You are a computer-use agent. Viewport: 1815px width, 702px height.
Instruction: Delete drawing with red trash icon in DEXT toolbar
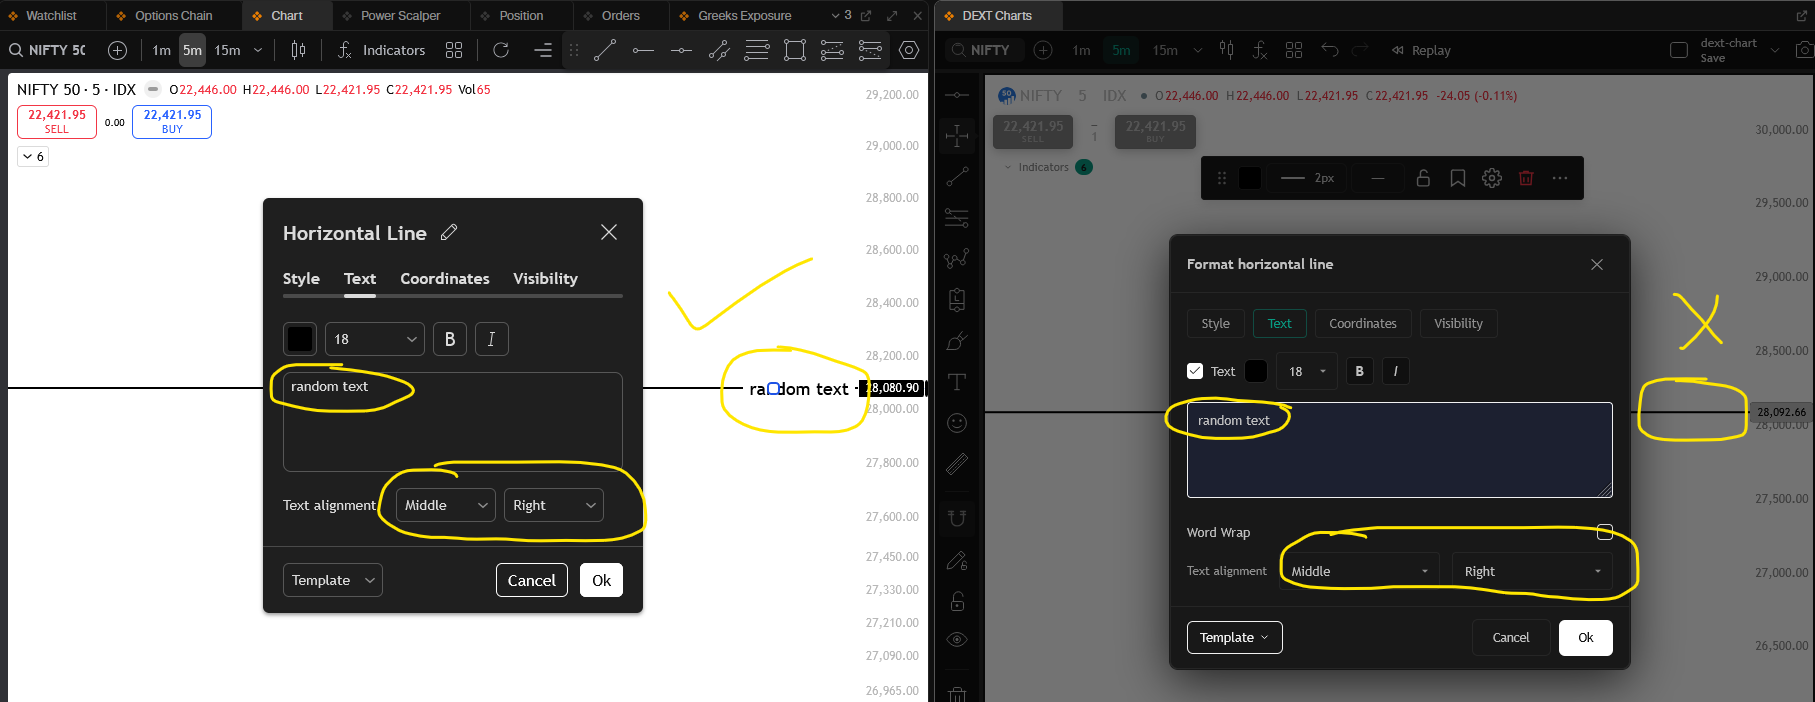(1526, 178)
